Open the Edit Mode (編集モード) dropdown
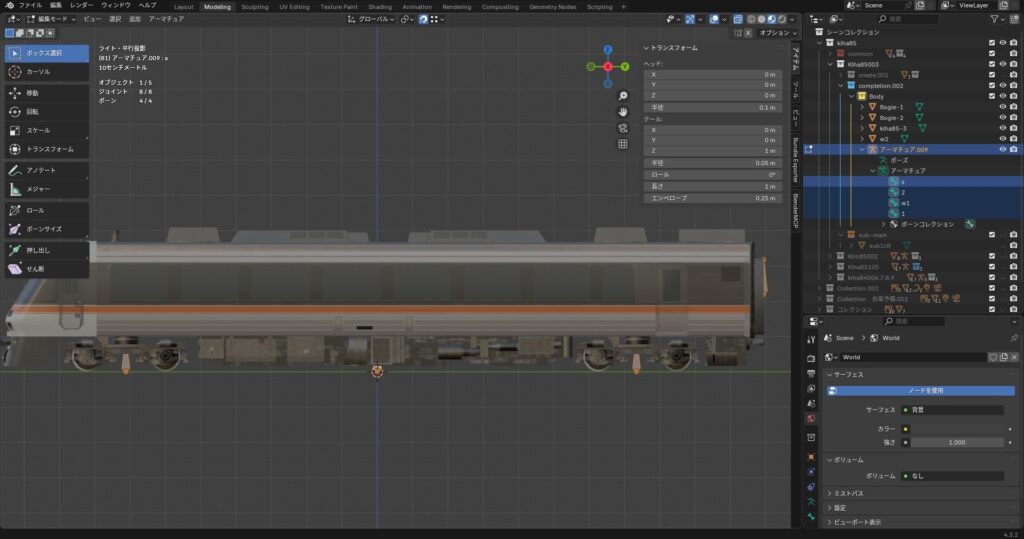This screenshot has height=539, width=1024. tap(52, 19)
